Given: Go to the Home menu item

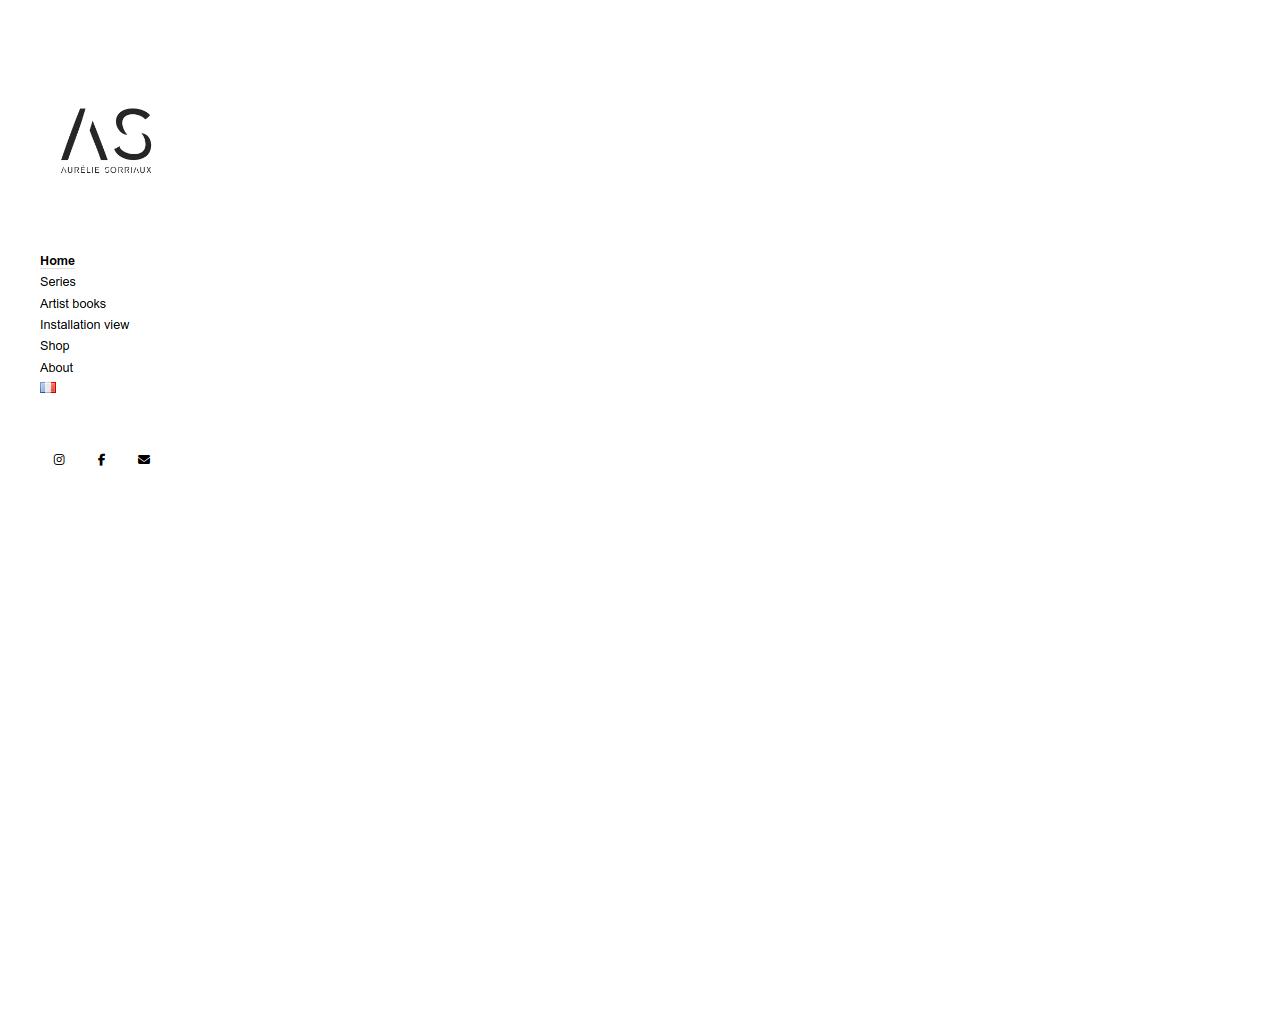Looking at the screenshot, I should pyautogui.click(x=57, y=261).
